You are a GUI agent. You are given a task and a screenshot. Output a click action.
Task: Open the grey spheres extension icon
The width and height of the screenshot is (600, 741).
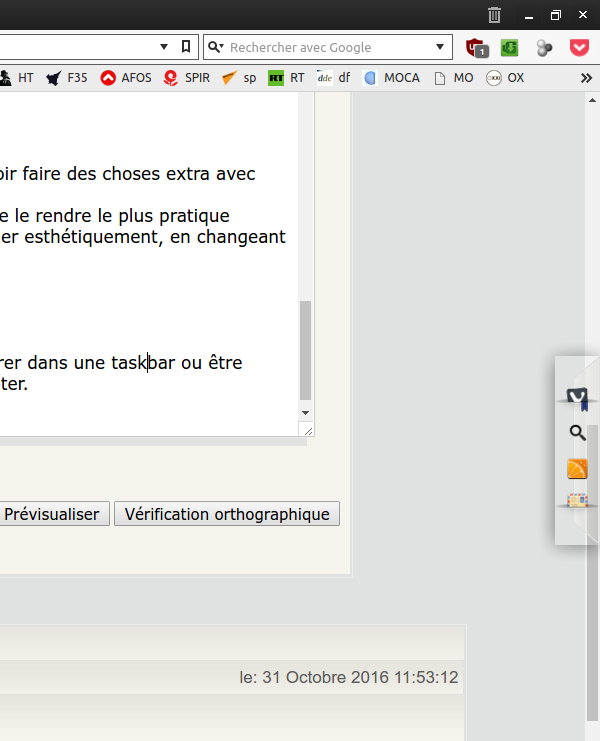click(544, 48)
